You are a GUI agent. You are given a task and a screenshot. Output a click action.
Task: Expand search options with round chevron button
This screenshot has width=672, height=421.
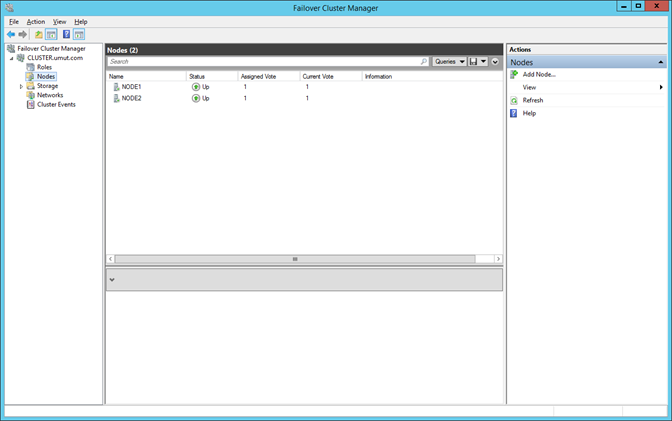pyautogui.click(x=495, y=62)
